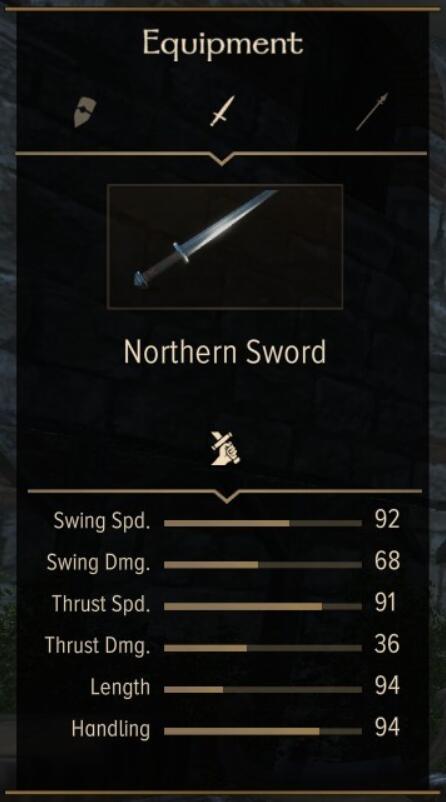This screenshot has width=446, height=802.
Task: Click the Swing Spd. stat bar
Action: pos(263,523)
